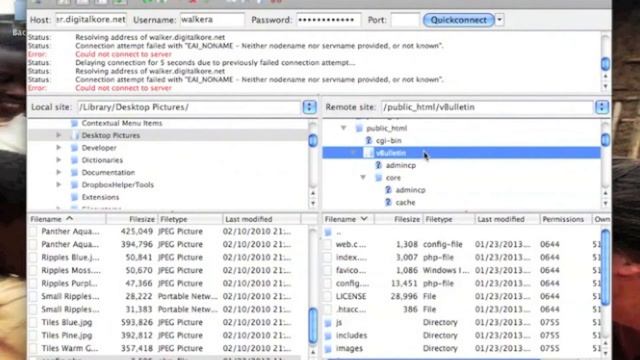Image resolution: width=640 pixels, height=360 pixels.
Task: Open the Quickconnect history dropdown arrow
Action: [500, 20]
